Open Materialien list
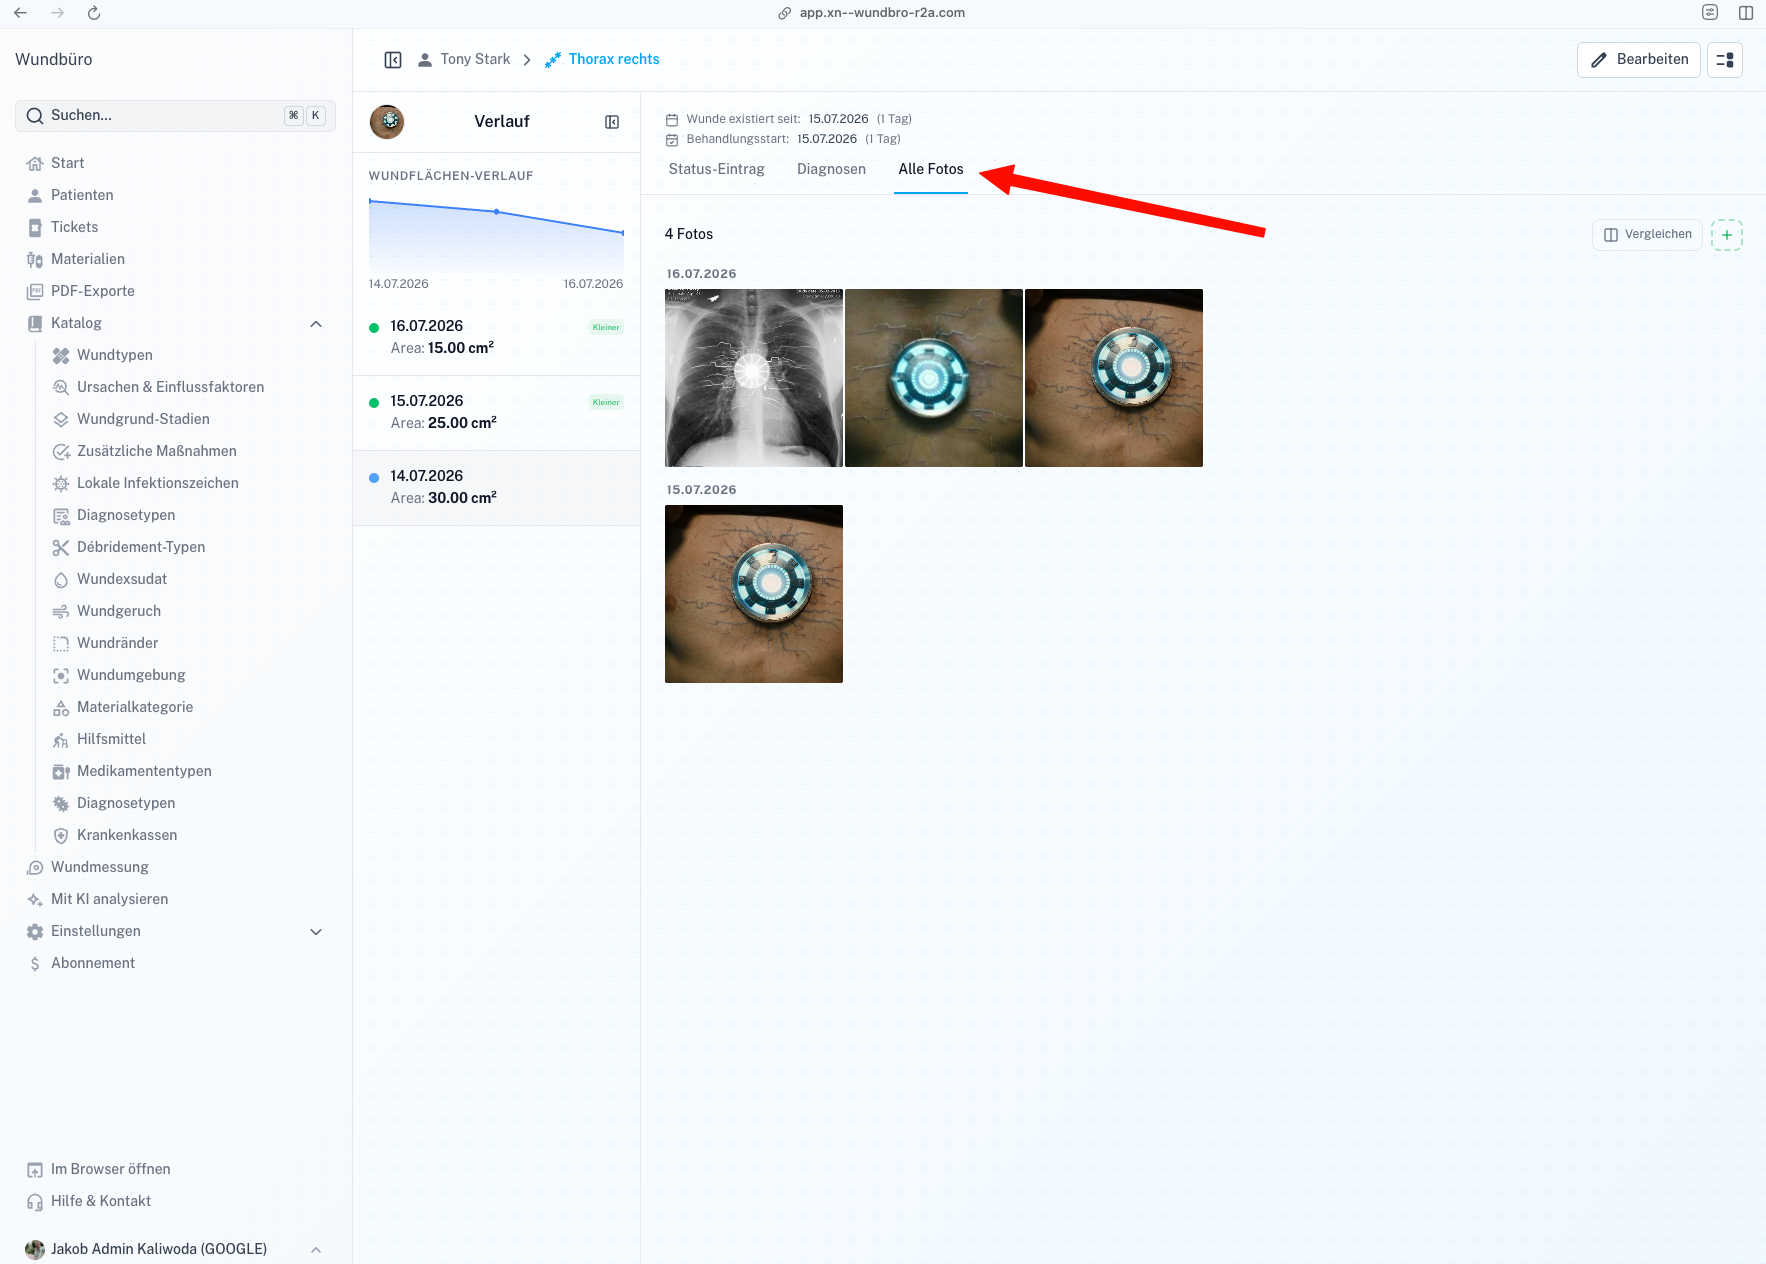The height and width of the screenshot is (1264, 1766). [x=88, y=259]
